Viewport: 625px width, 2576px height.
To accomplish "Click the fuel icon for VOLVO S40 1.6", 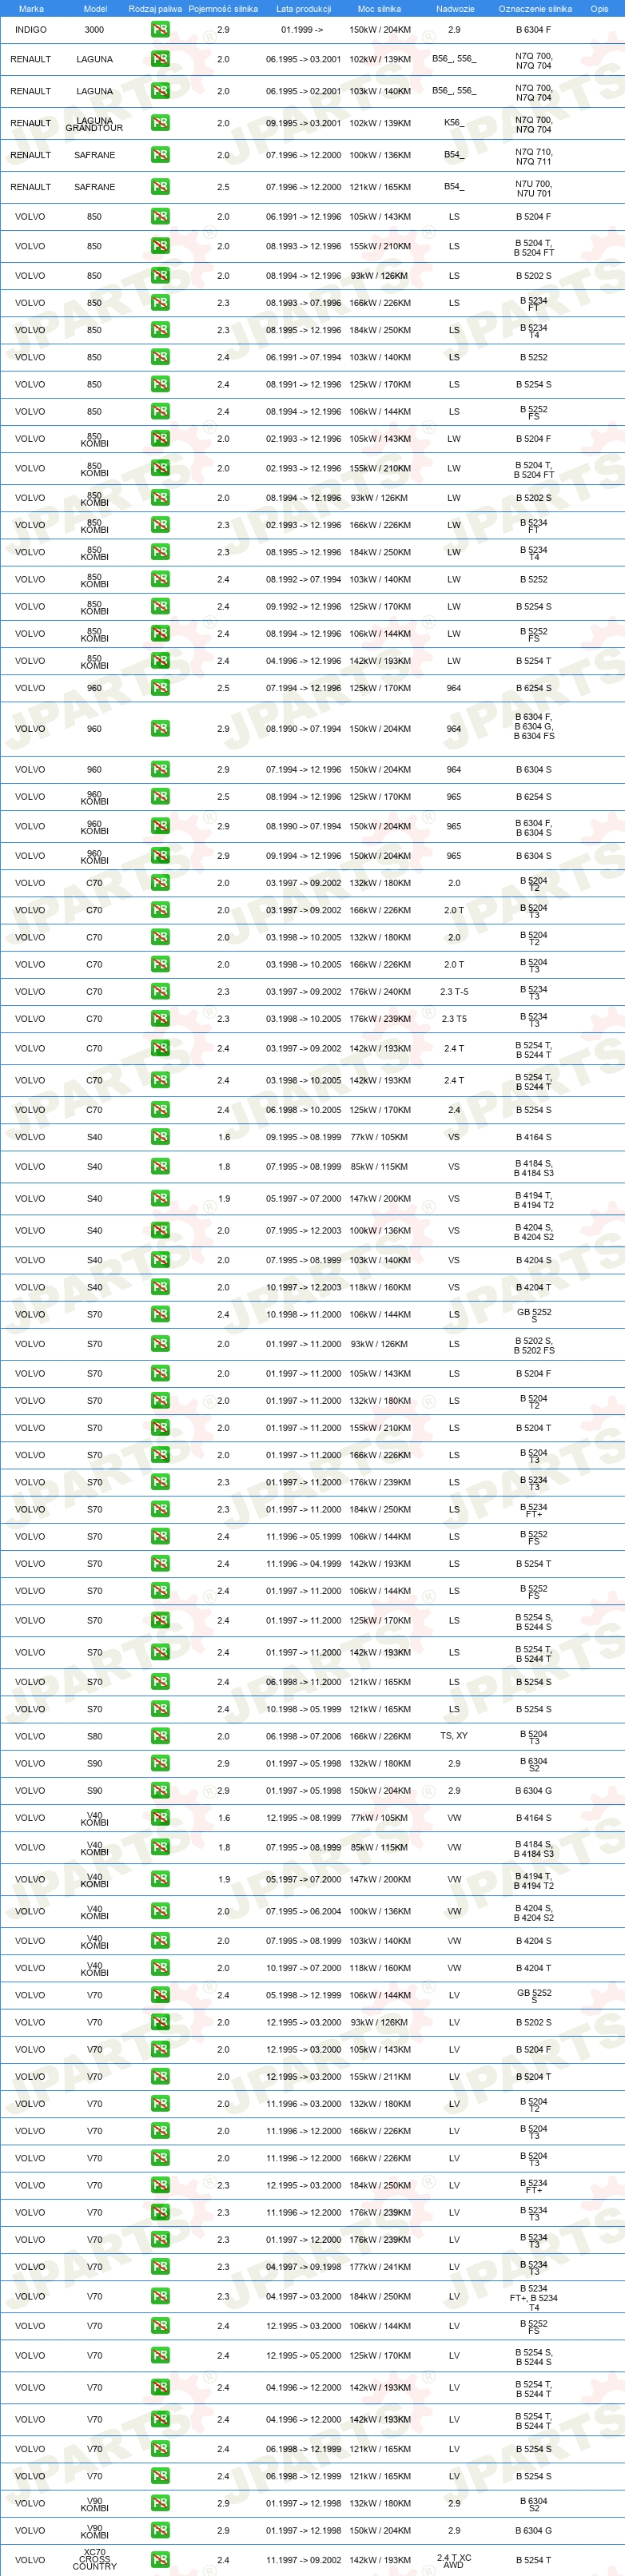I will point(160,1137).
